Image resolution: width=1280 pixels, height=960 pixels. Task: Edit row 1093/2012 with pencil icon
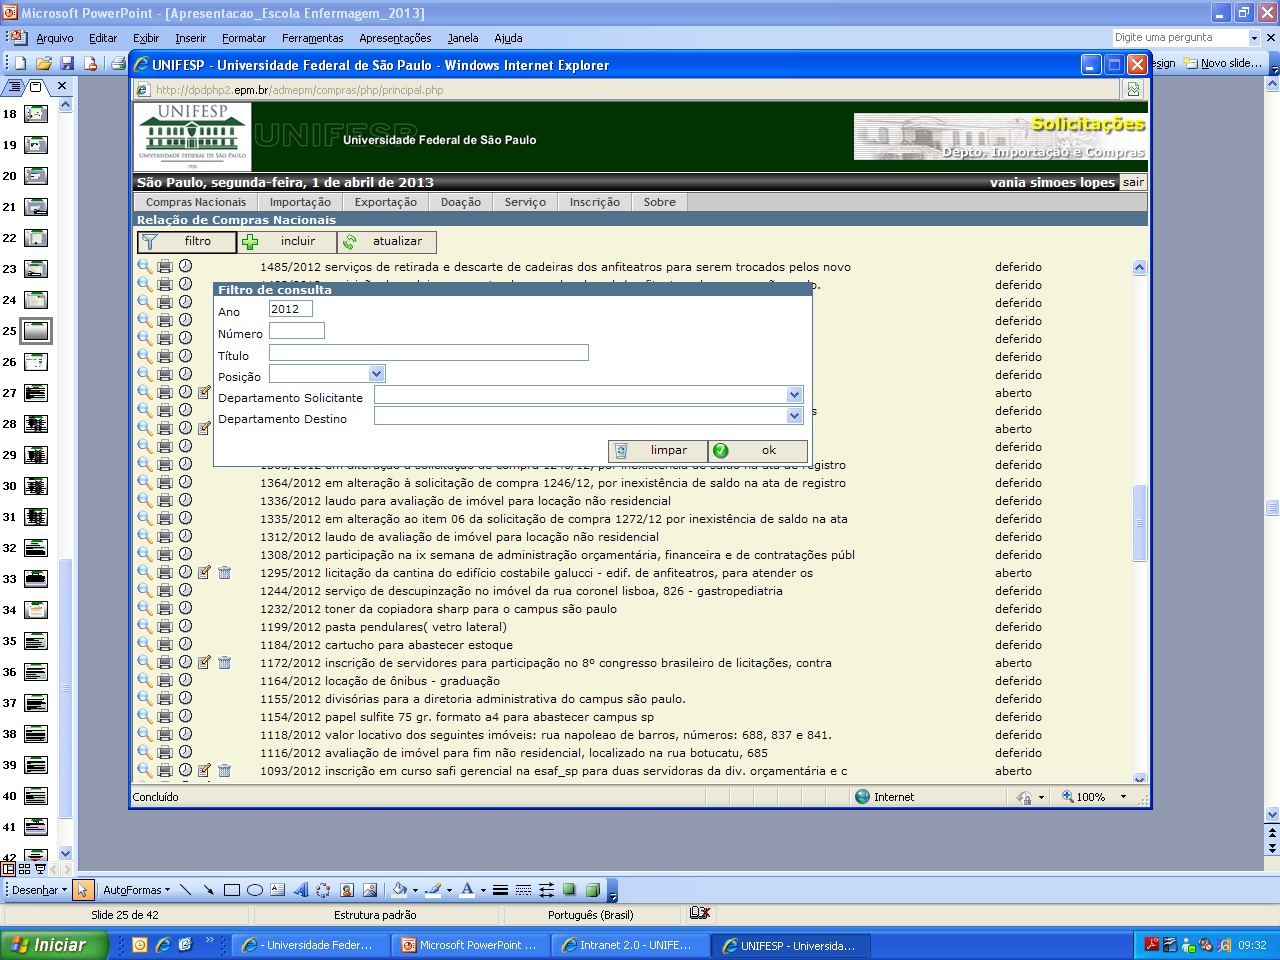(204, 770)
